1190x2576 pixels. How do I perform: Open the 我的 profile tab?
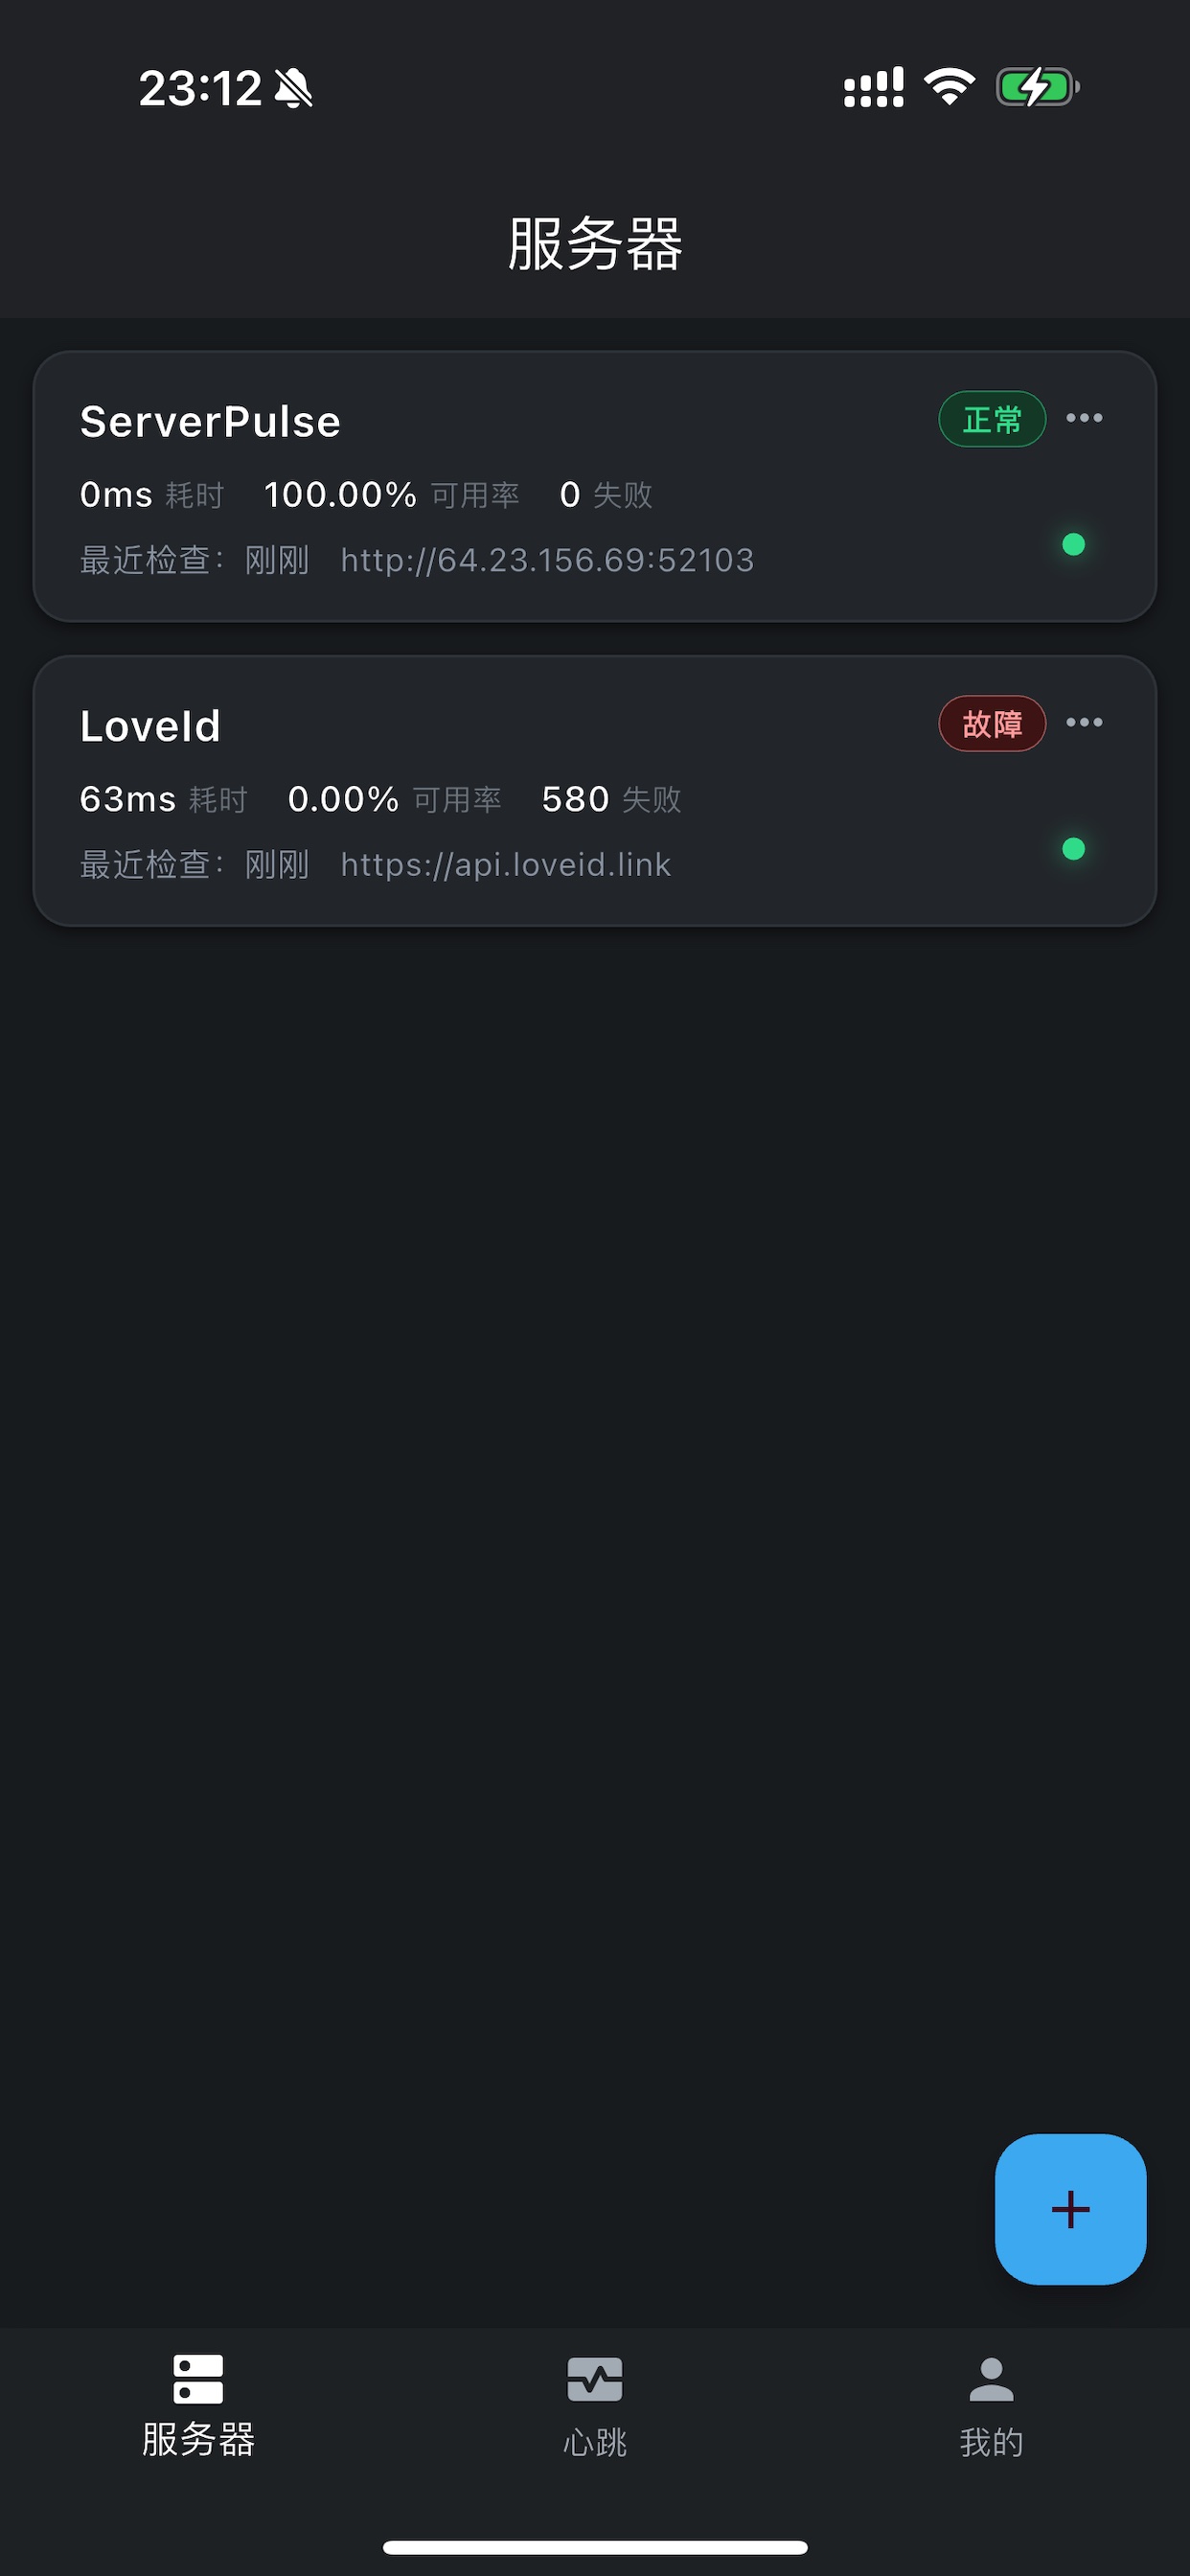[991, 2406]
